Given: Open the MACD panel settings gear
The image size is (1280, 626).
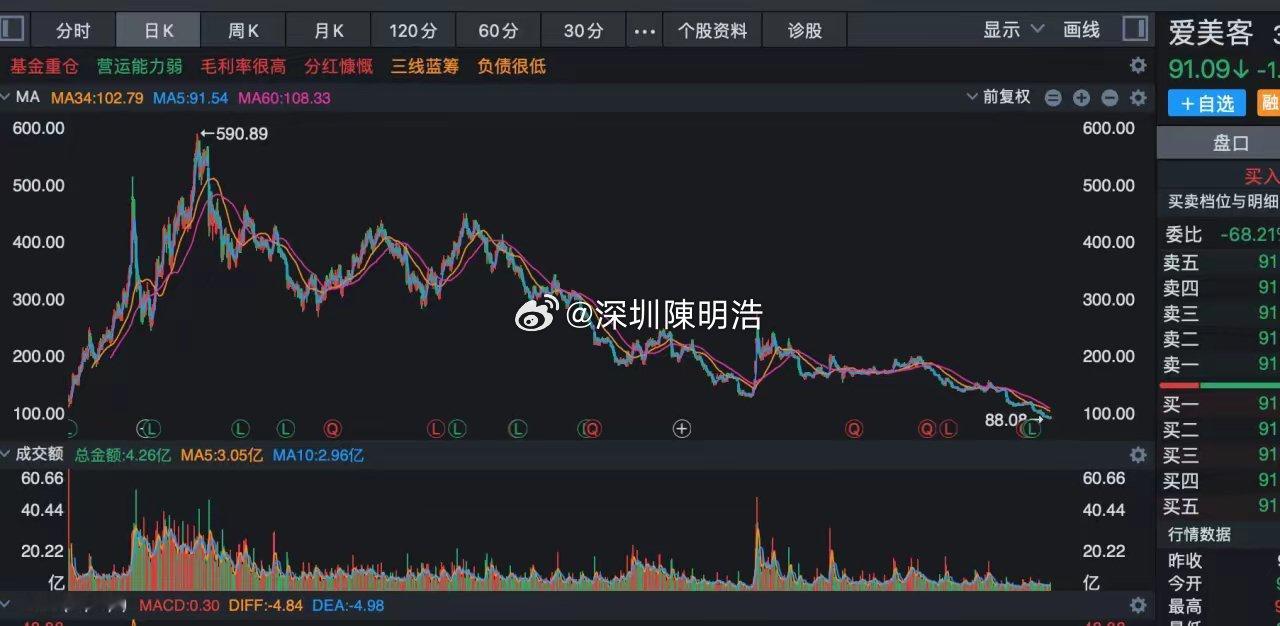Looking at the screenshot, I should (1138, 605).
